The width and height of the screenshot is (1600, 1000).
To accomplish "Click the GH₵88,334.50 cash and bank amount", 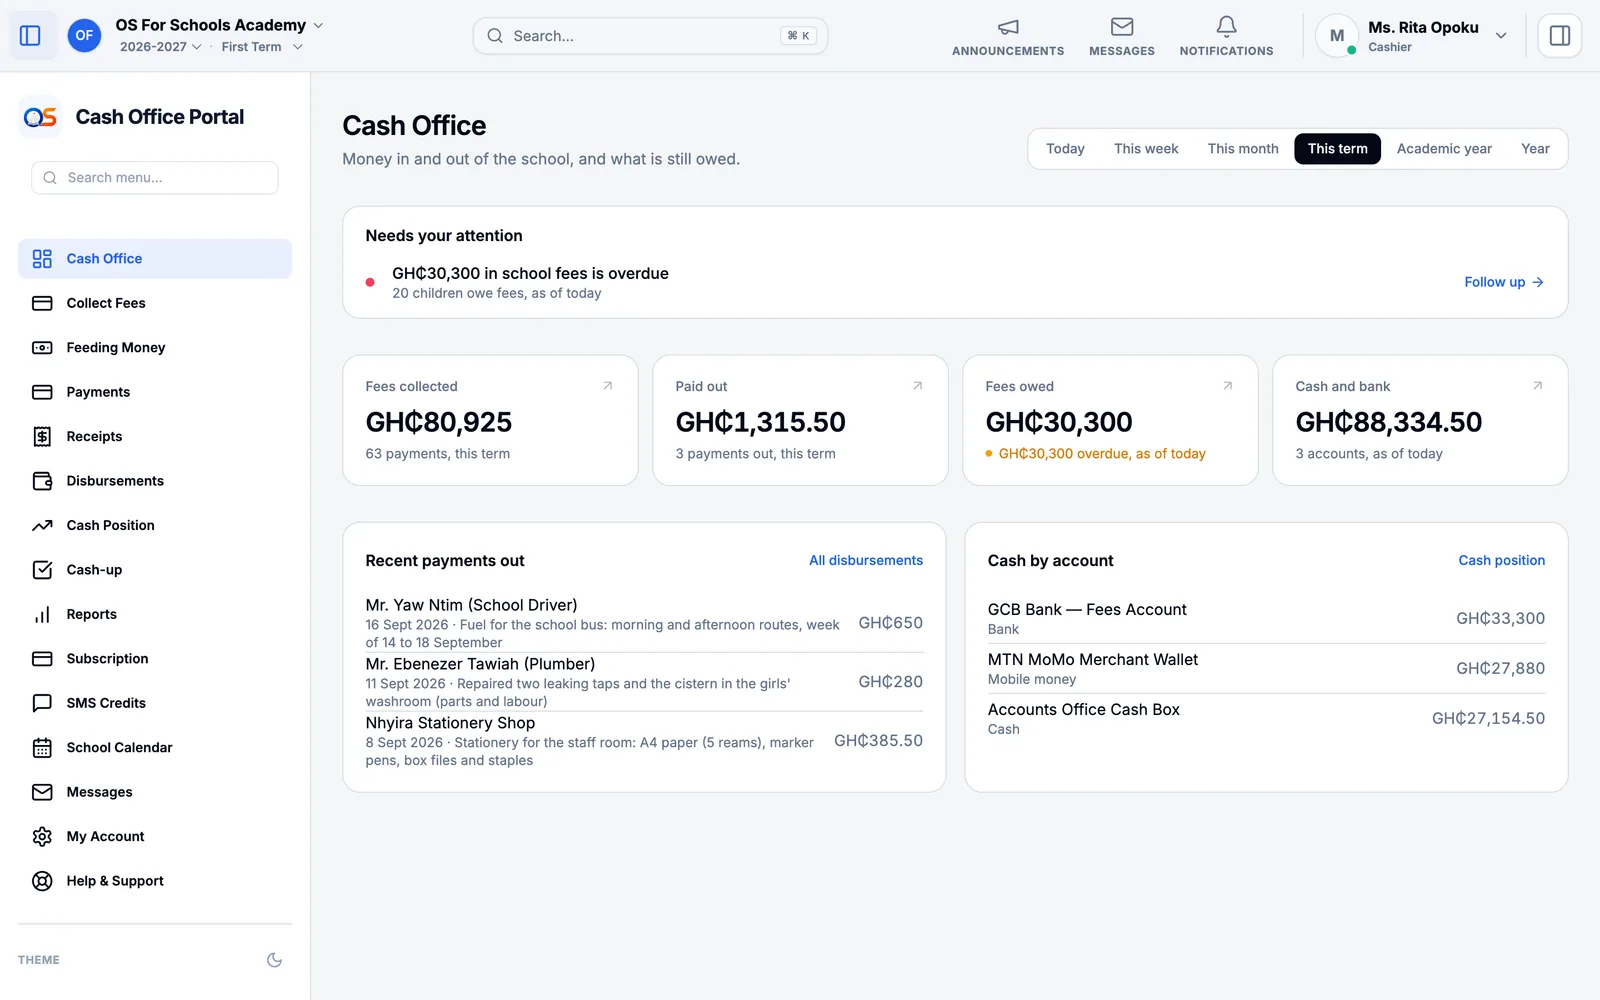I will tap(1389, 422).
